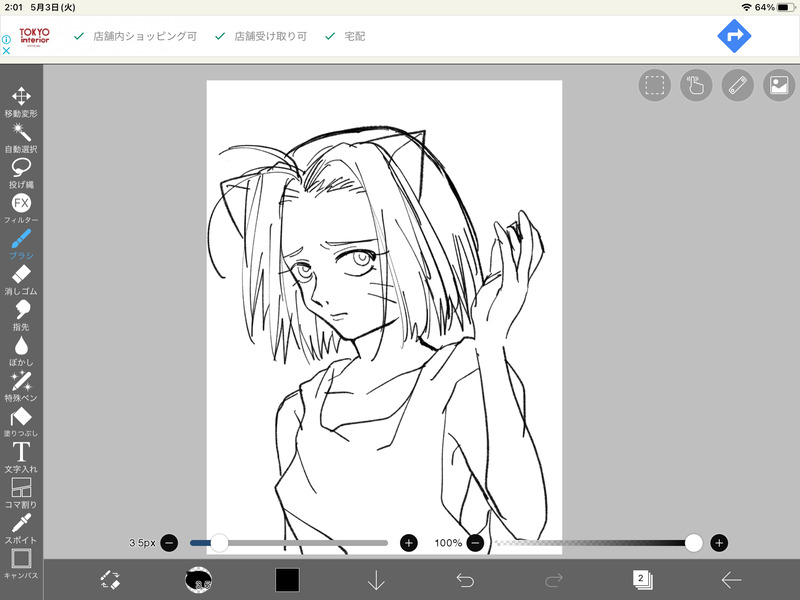Image resolution: width=800 pixels, height=600 pixels.
Task: Open the FX フィルター filter tool
Action: (x=21, y=209)
